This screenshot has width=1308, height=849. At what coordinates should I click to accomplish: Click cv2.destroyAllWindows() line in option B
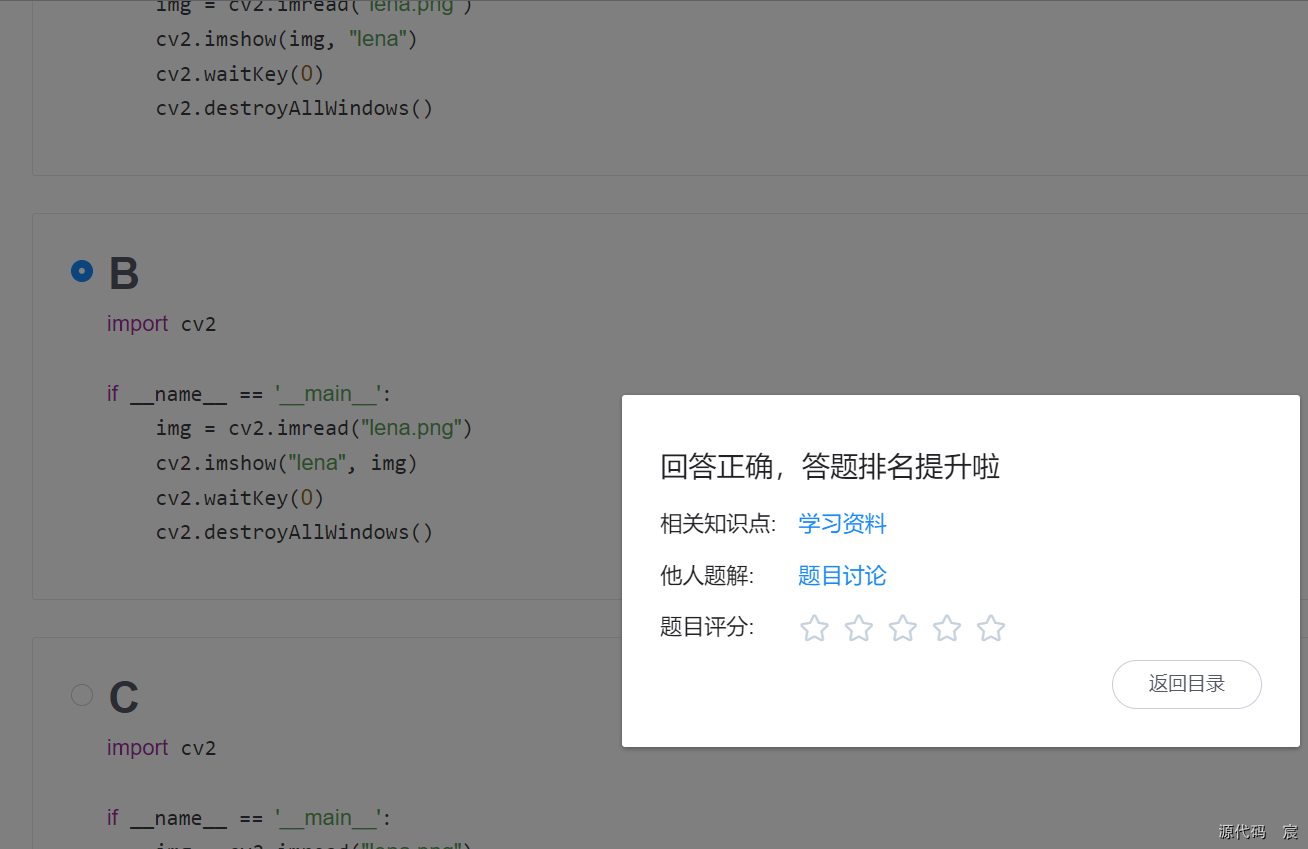(295, 532)
